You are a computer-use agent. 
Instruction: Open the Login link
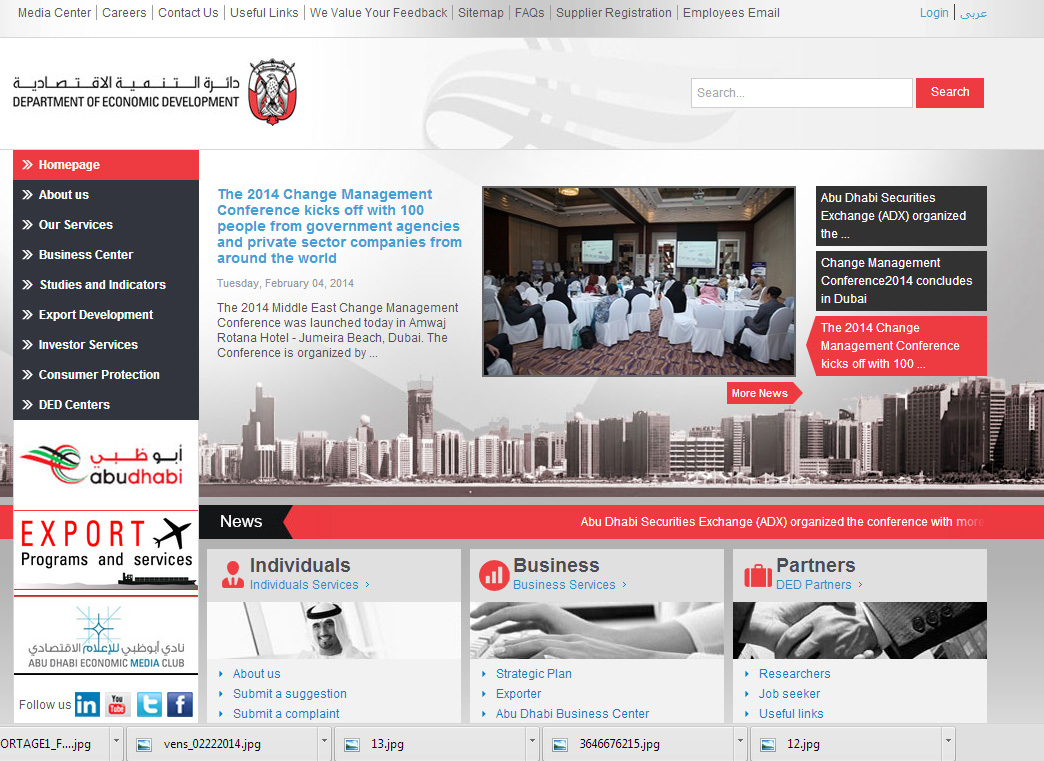pos(933,13)
